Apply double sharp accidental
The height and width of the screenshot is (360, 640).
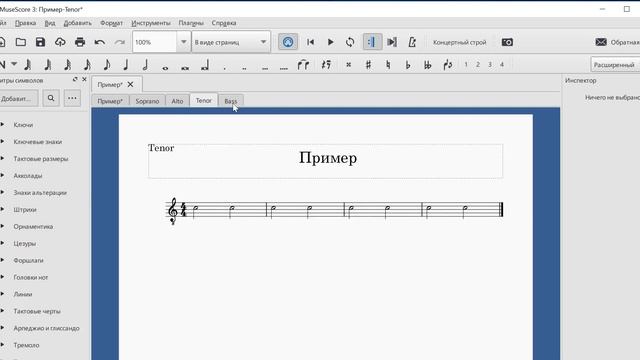click(349, 64)
